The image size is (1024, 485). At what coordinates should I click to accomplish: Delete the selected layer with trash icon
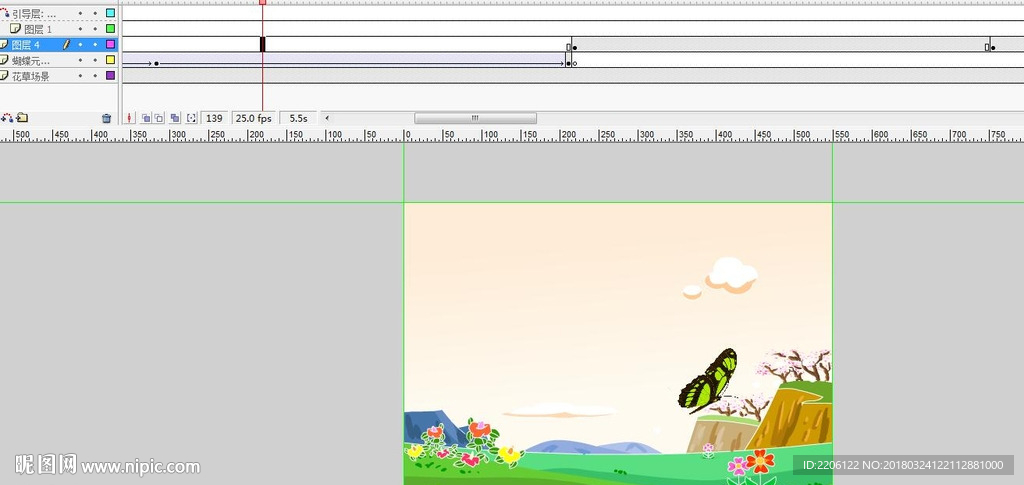point(106,118)
